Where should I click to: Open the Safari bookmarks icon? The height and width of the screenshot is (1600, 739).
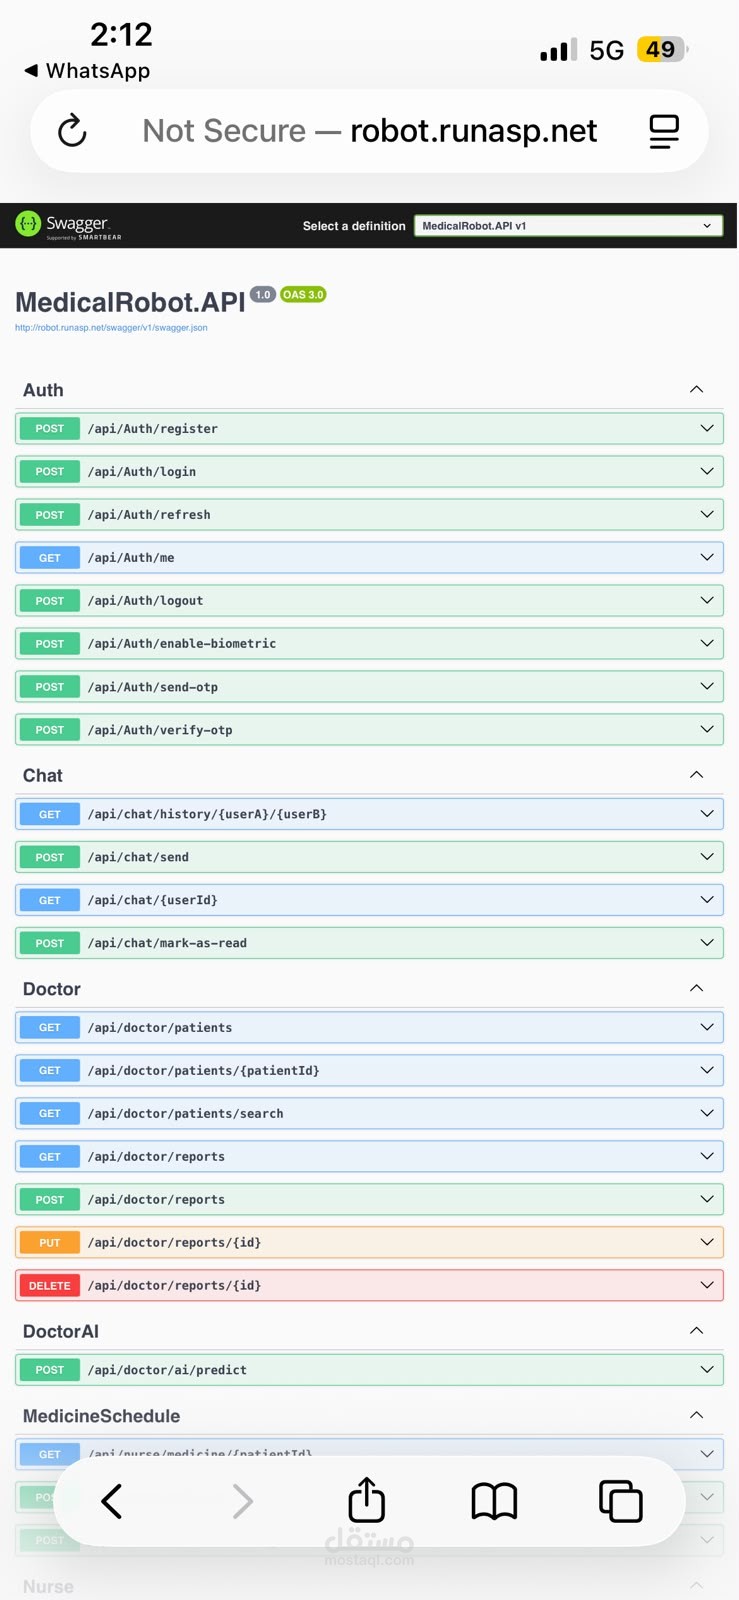(494, 1501)
